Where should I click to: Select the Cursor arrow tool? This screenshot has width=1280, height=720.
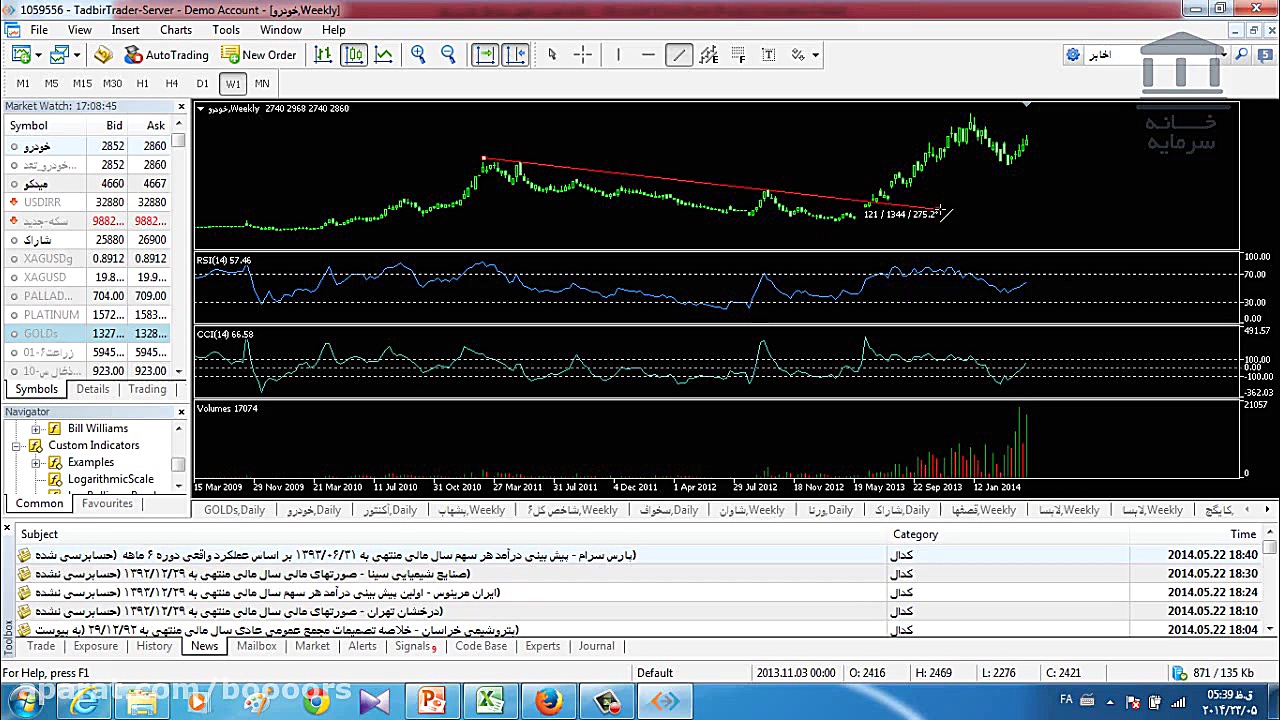(552, 55)
